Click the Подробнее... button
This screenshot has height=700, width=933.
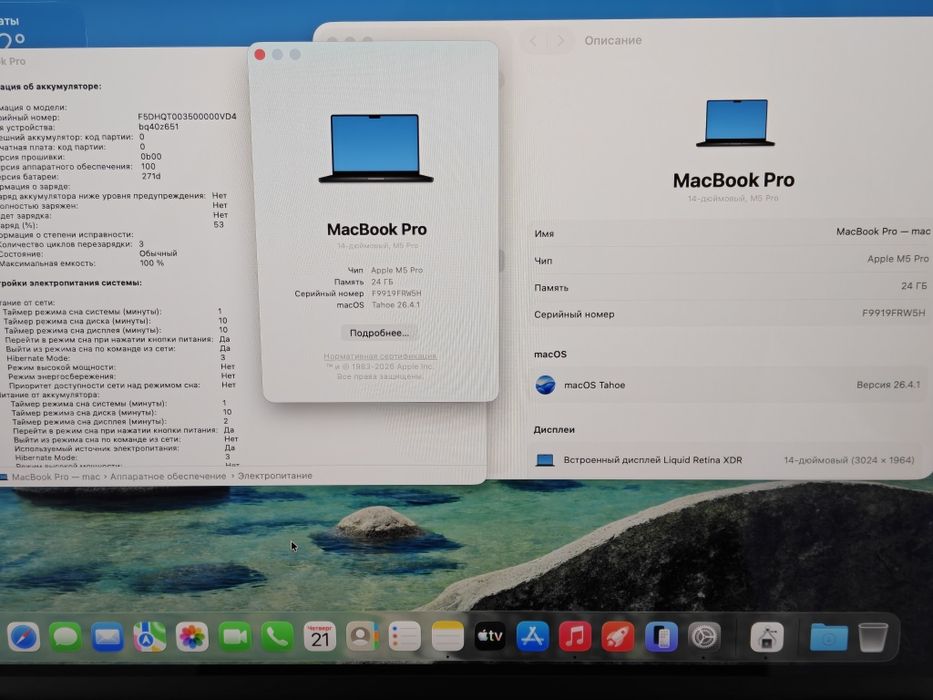coord(379,333)
